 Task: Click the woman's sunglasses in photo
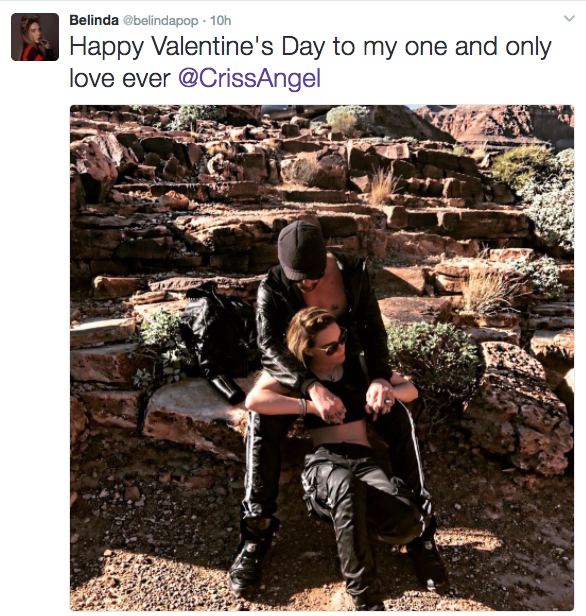pyautogui.click(x=333, y=344)
